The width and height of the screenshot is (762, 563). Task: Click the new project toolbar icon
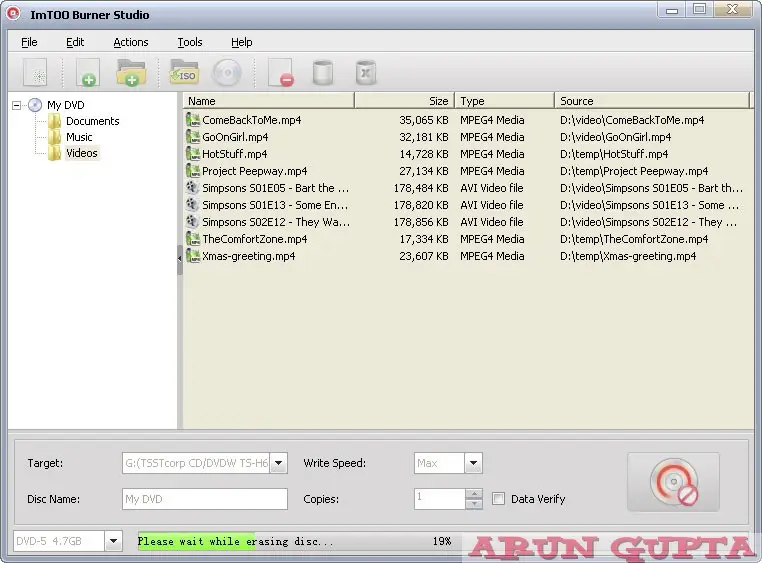(35, 73)
